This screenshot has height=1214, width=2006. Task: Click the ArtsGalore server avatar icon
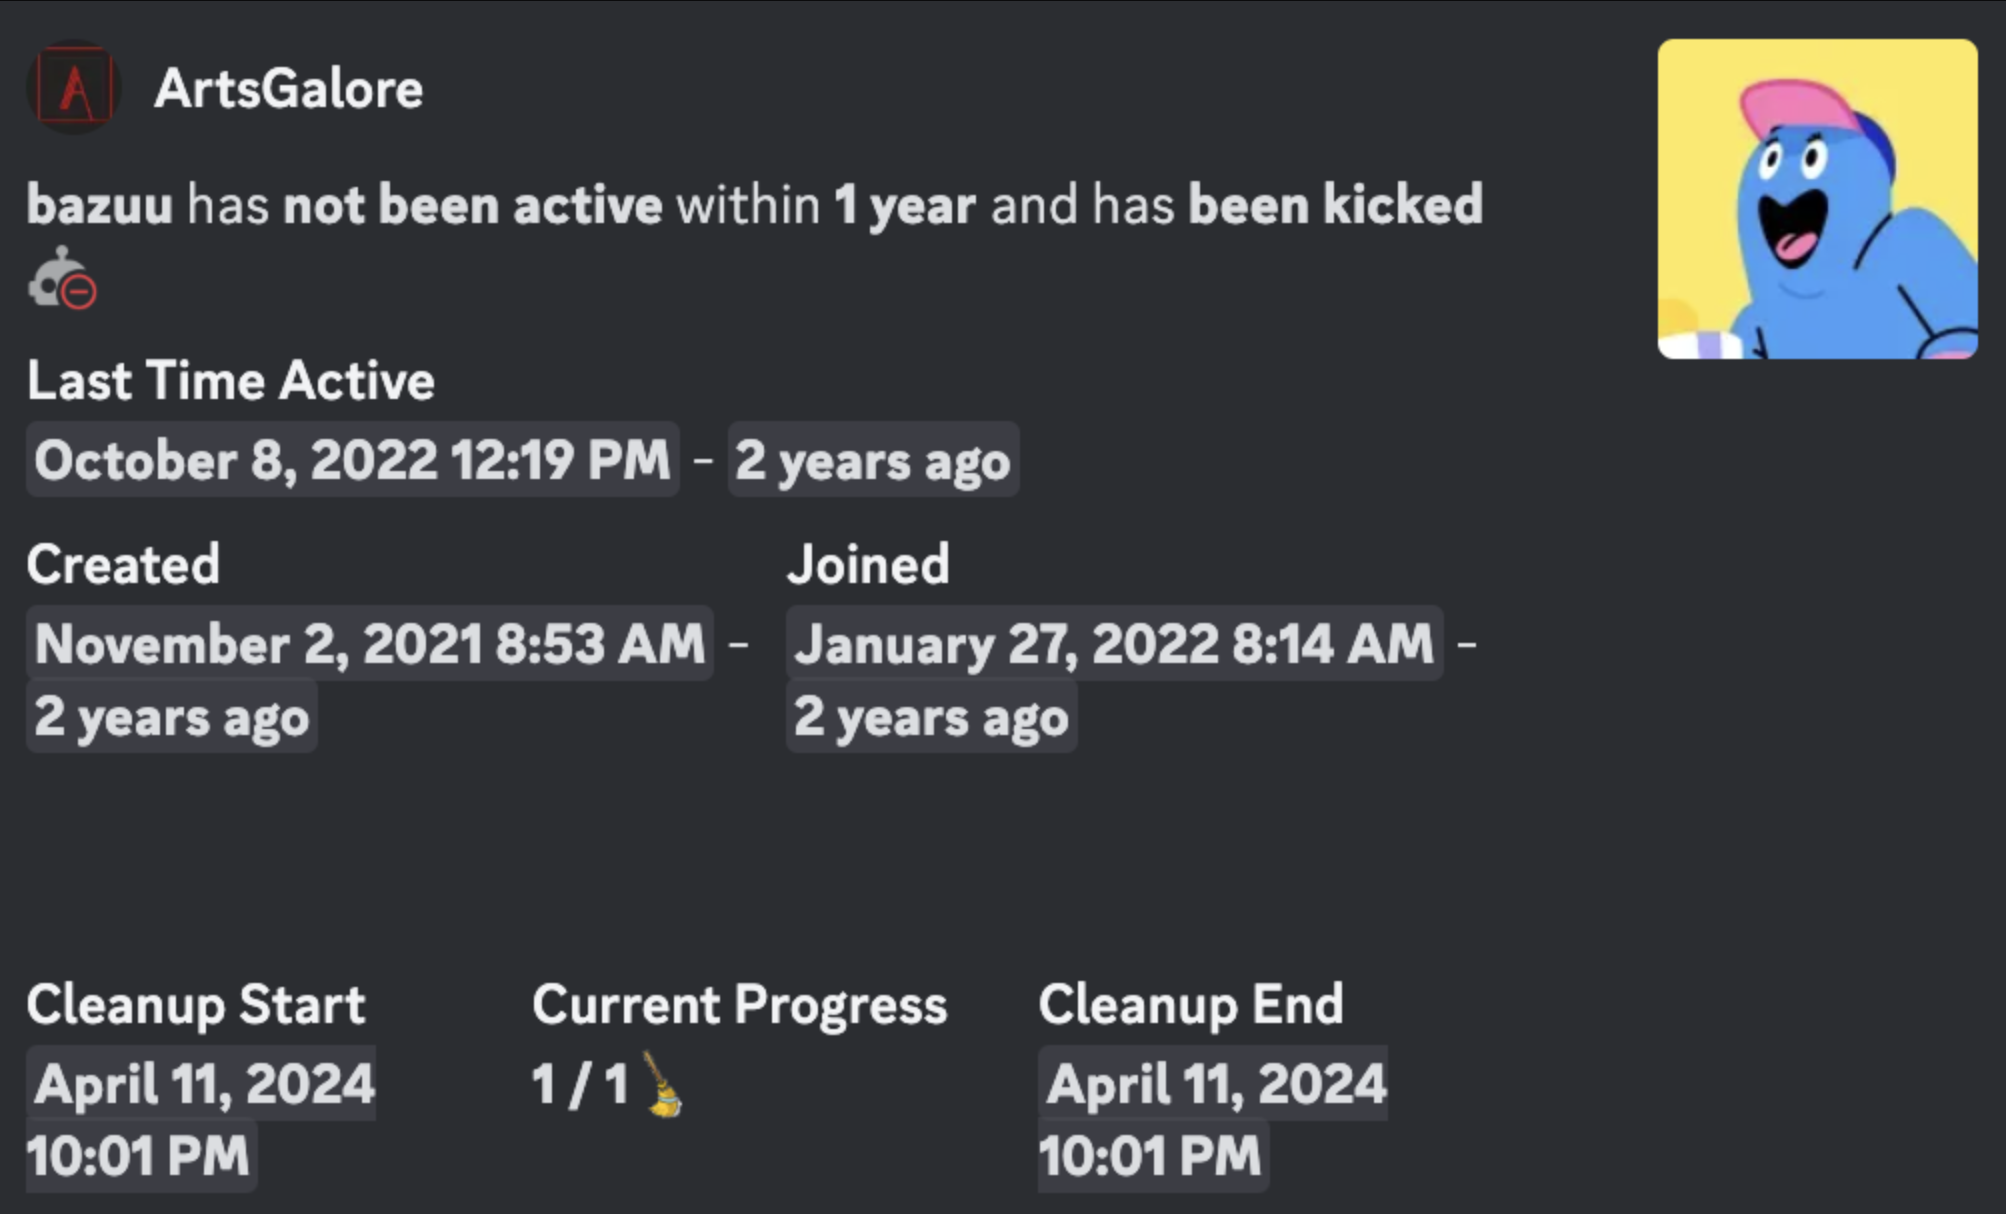(73, 88)
